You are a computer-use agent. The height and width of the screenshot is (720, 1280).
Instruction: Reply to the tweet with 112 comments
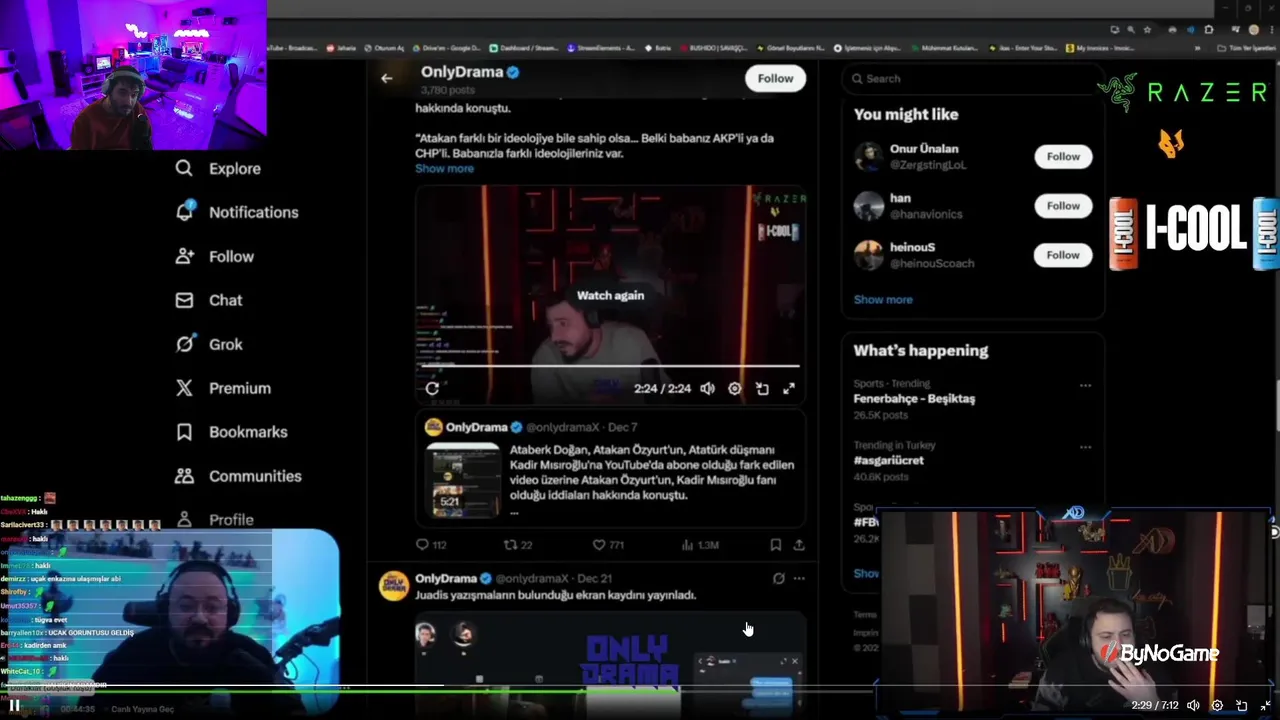pos(431,545)
